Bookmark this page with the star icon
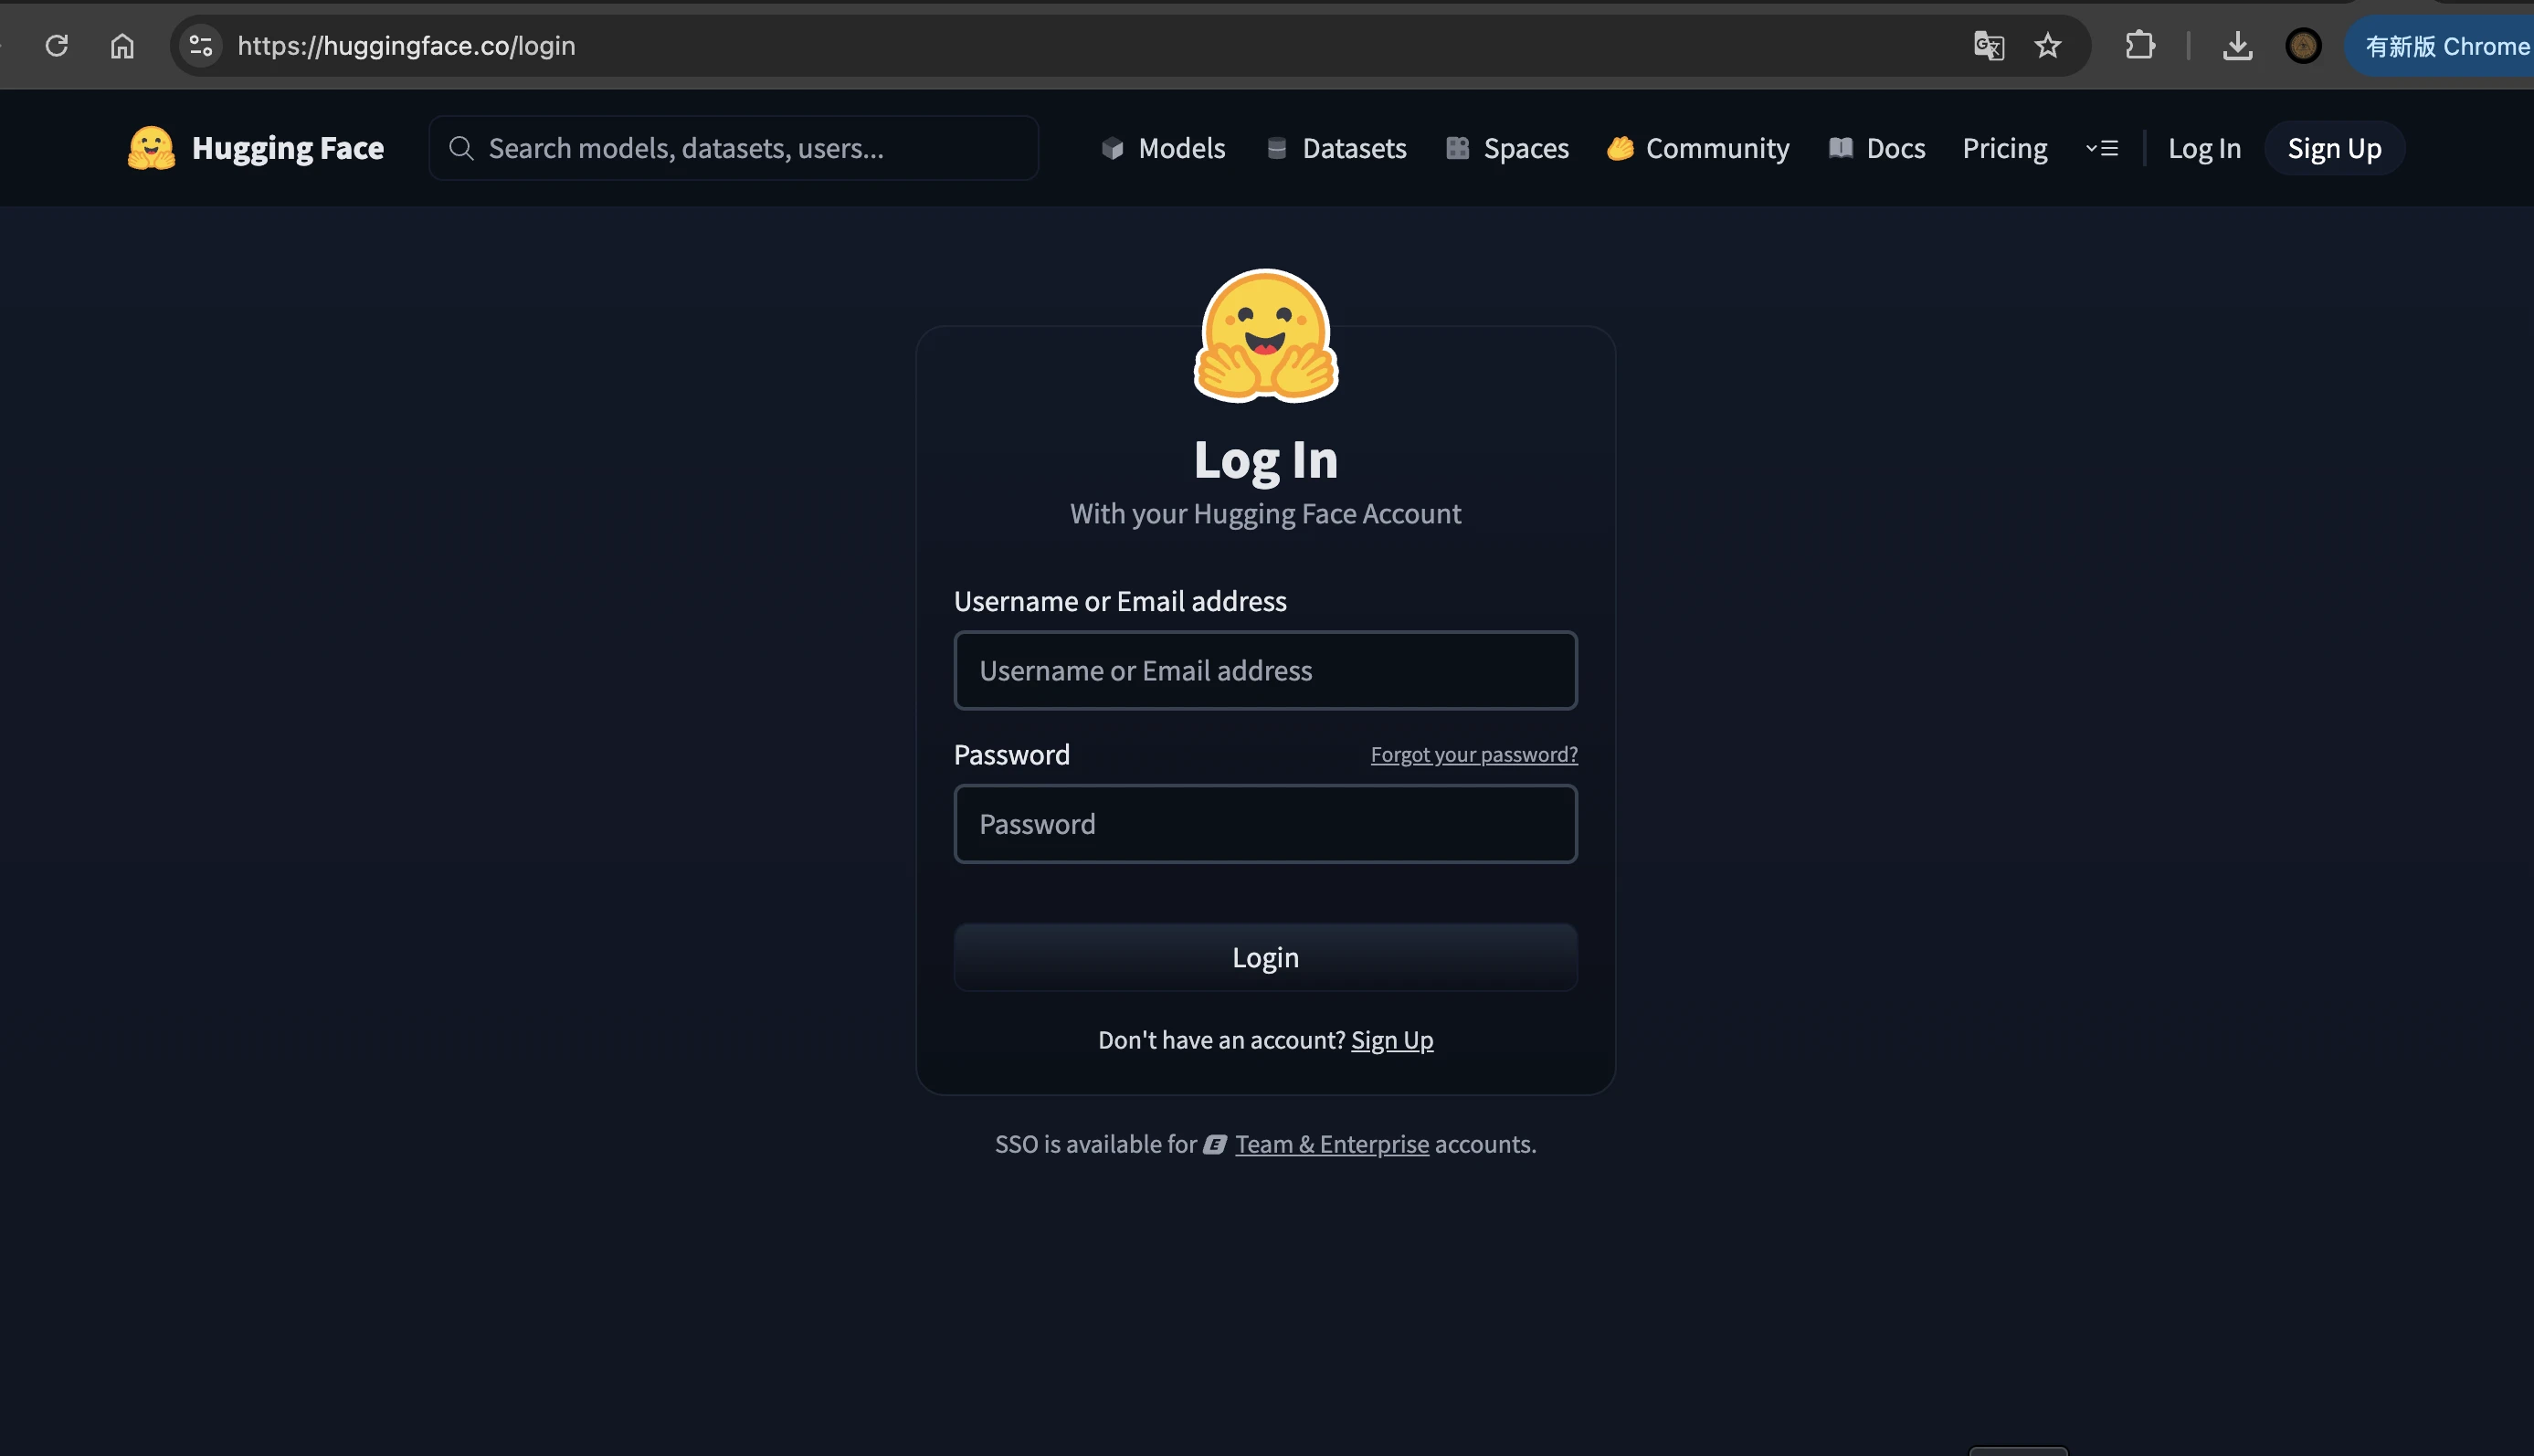Screen dimensions: 2534x1456 pyautogui.click(x=2047, y=46)
